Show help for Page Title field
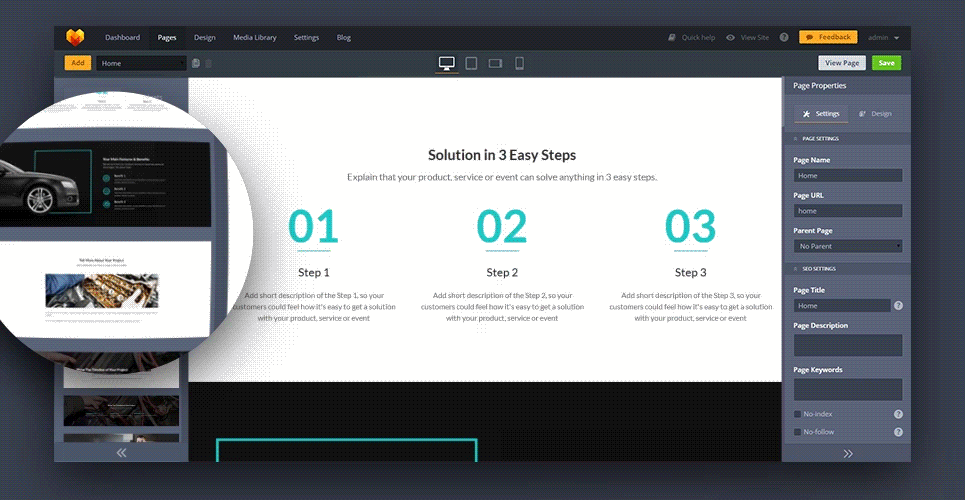The image size is (965, 500). (x=899, y=305)
